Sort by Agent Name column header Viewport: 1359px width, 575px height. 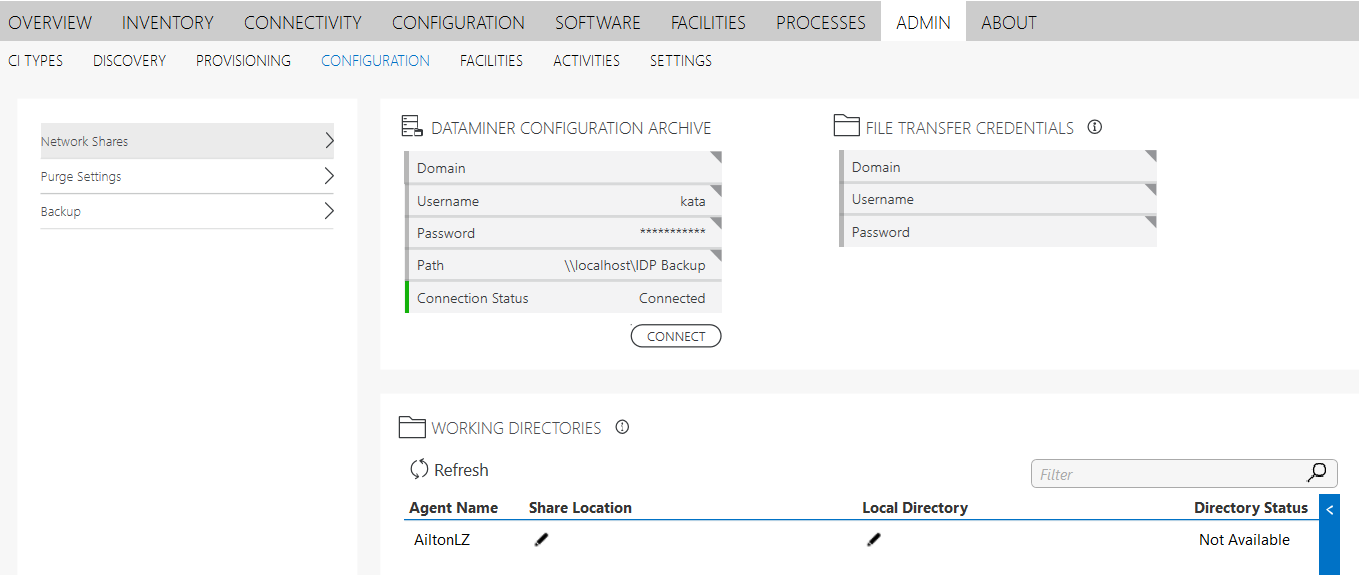tap(453, 508)
